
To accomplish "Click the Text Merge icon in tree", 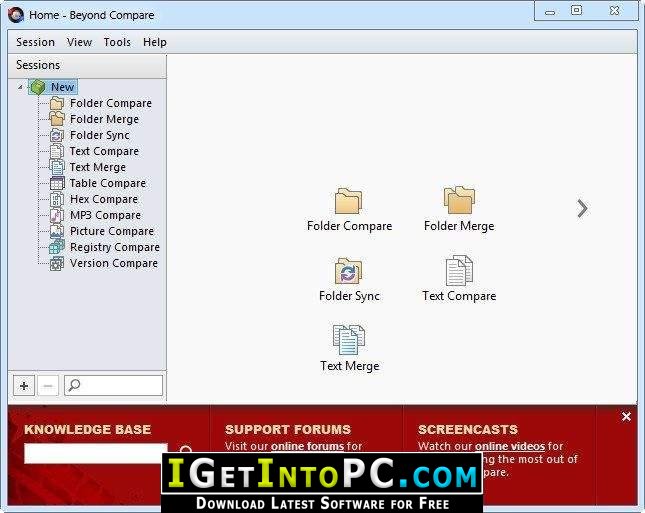I will click(x=57, y=167).
